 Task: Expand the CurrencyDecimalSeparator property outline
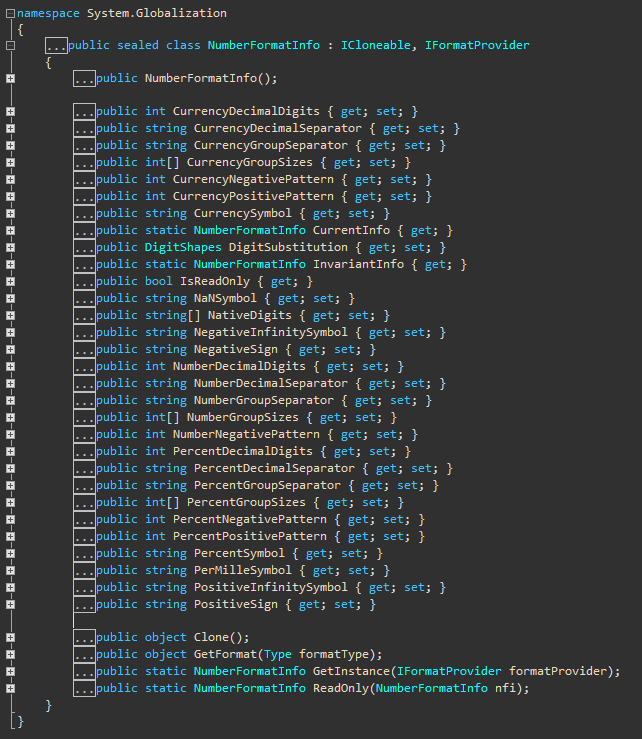[10, 129]
